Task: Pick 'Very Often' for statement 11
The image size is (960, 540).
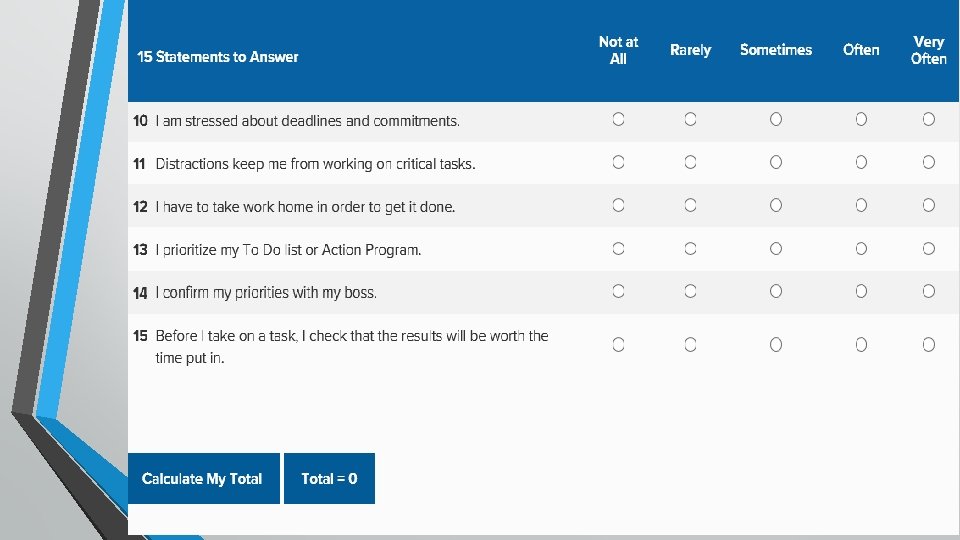Action: point(929,162)
